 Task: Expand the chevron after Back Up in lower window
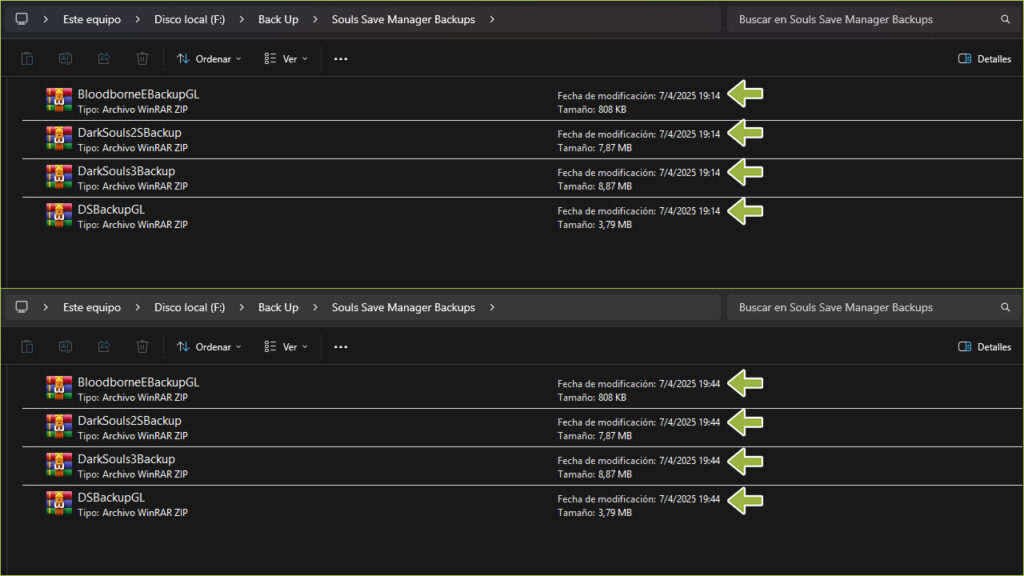[x=315, y=308]
